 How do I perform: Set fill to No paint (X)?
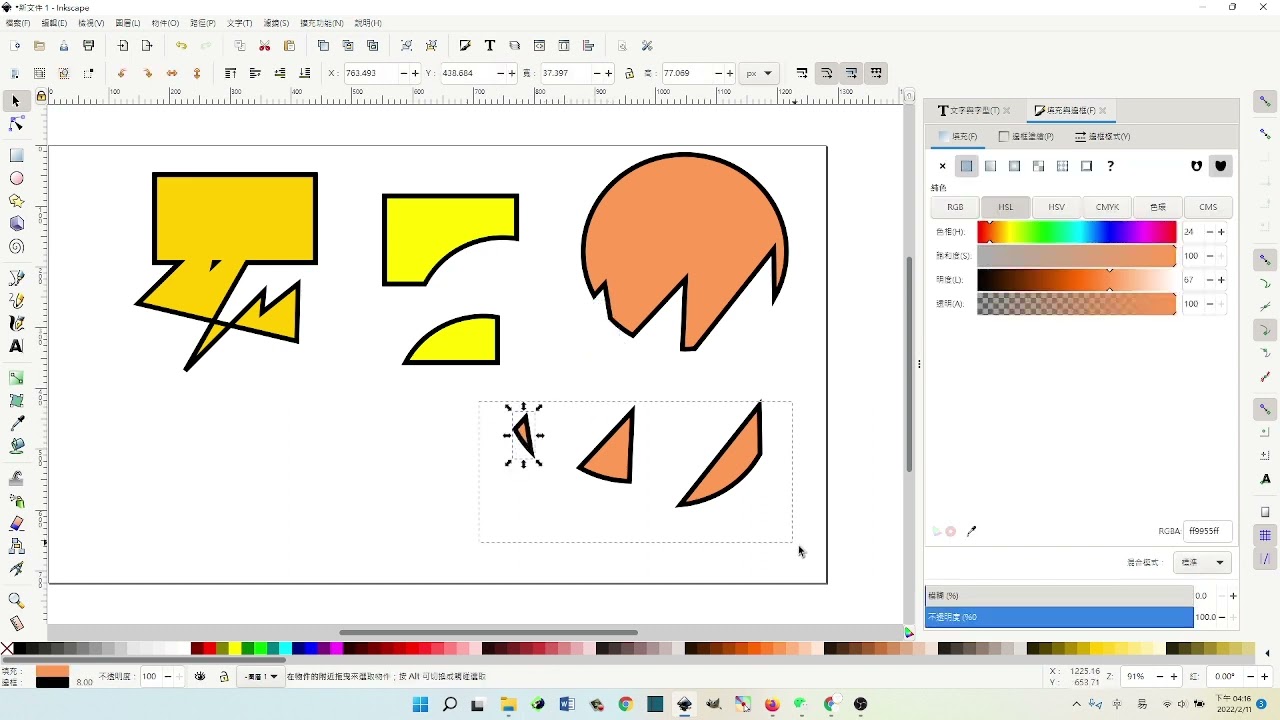tap(942, 166)
